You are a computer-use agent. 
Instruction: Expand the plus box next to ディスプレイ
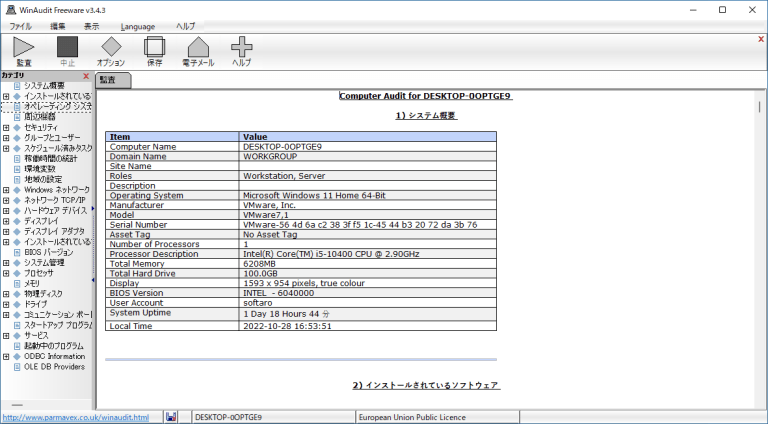coord(6,221)
